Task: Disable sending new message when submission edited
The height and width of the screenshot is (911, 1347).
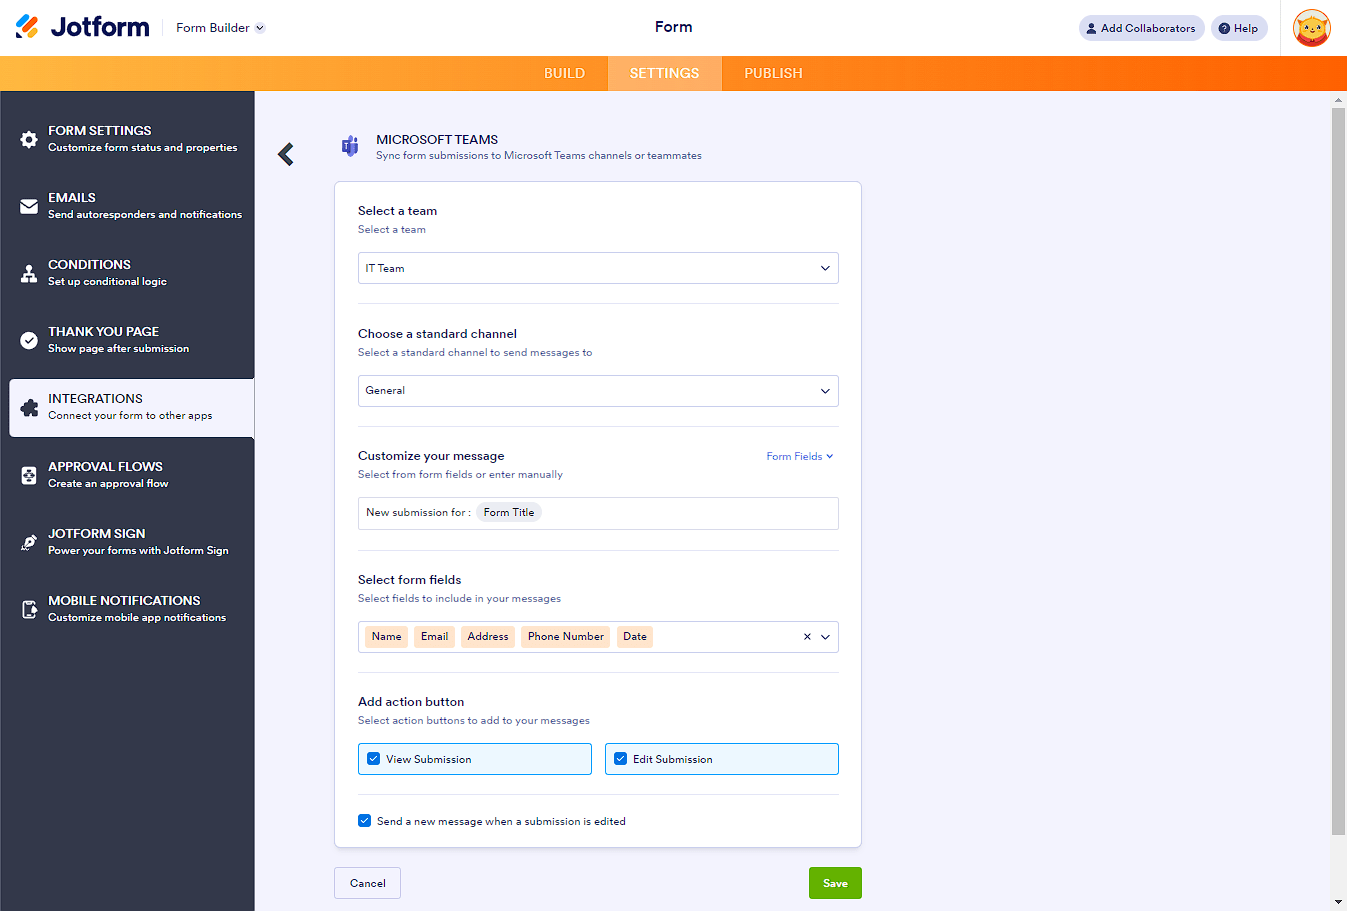Action: (x=364, y=821)
